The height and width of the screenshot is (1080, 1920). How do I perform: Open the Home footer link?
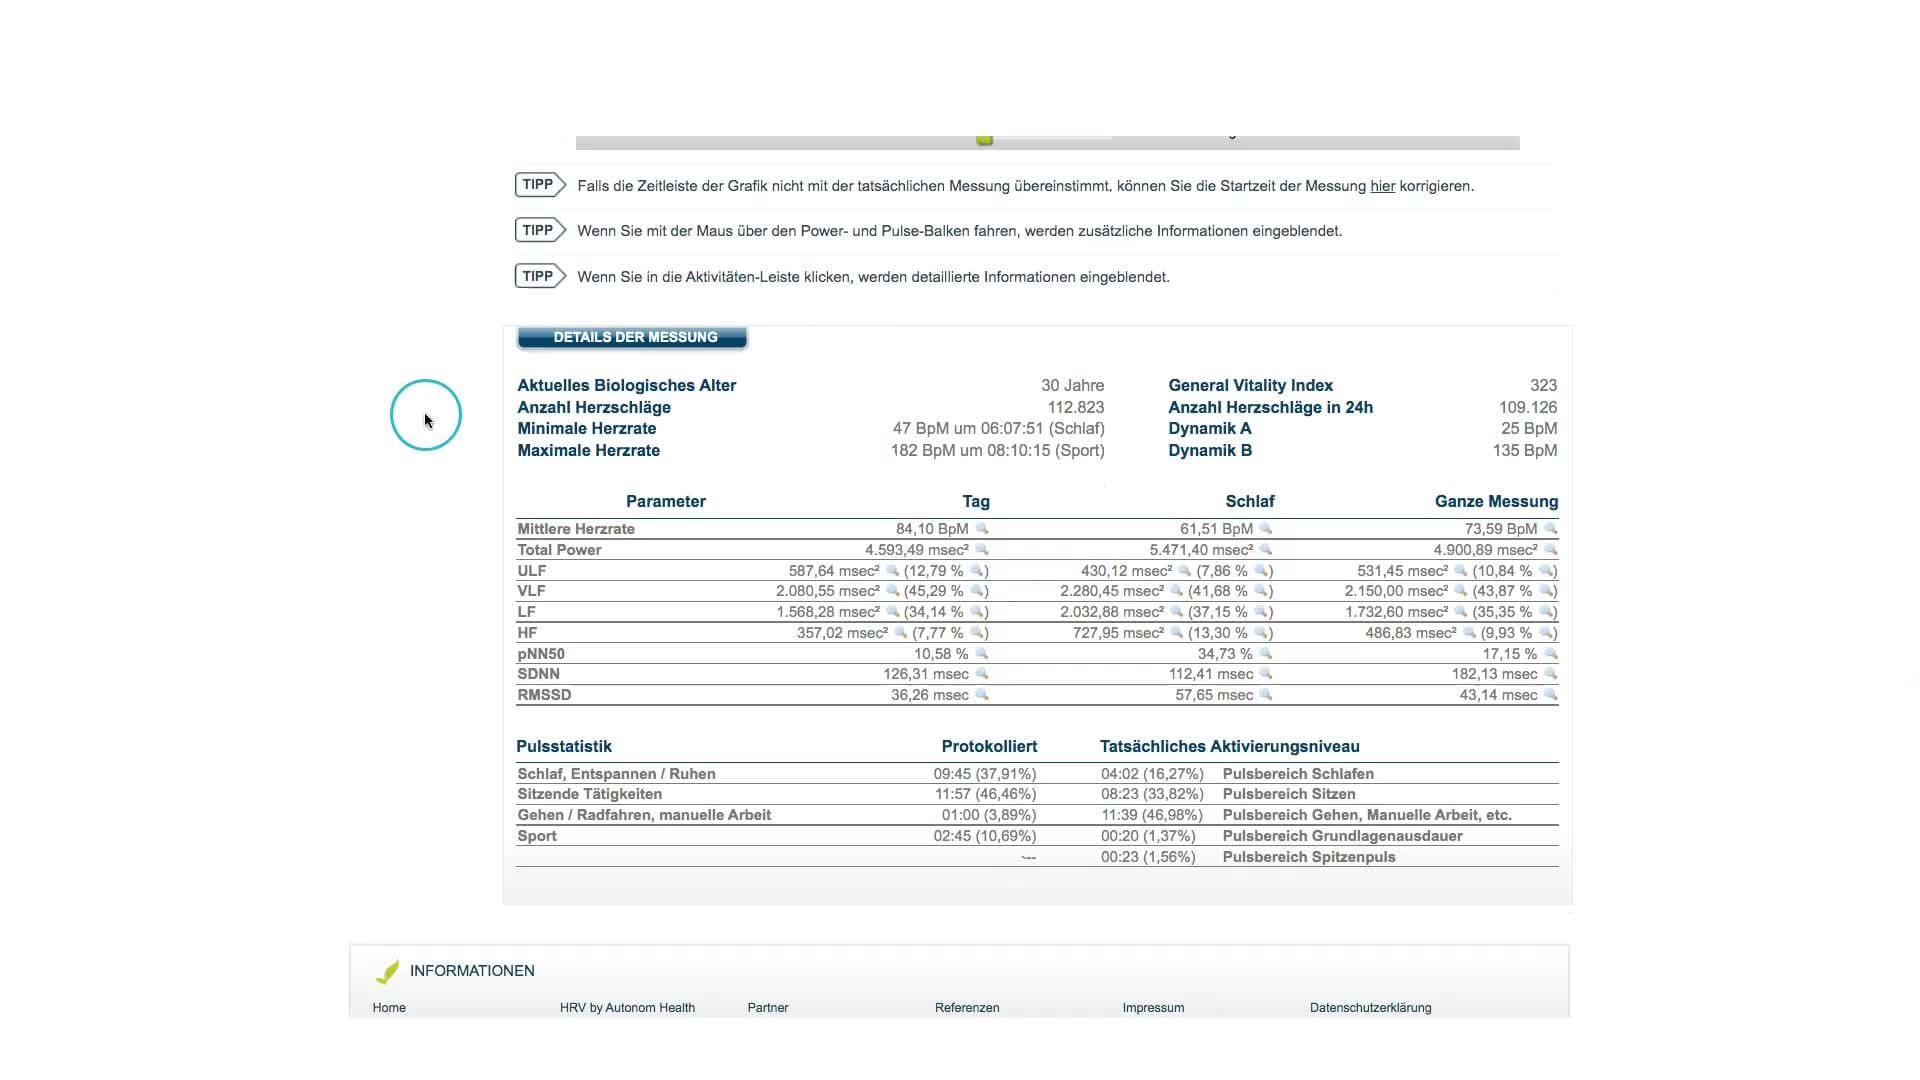coord(389,1008)
